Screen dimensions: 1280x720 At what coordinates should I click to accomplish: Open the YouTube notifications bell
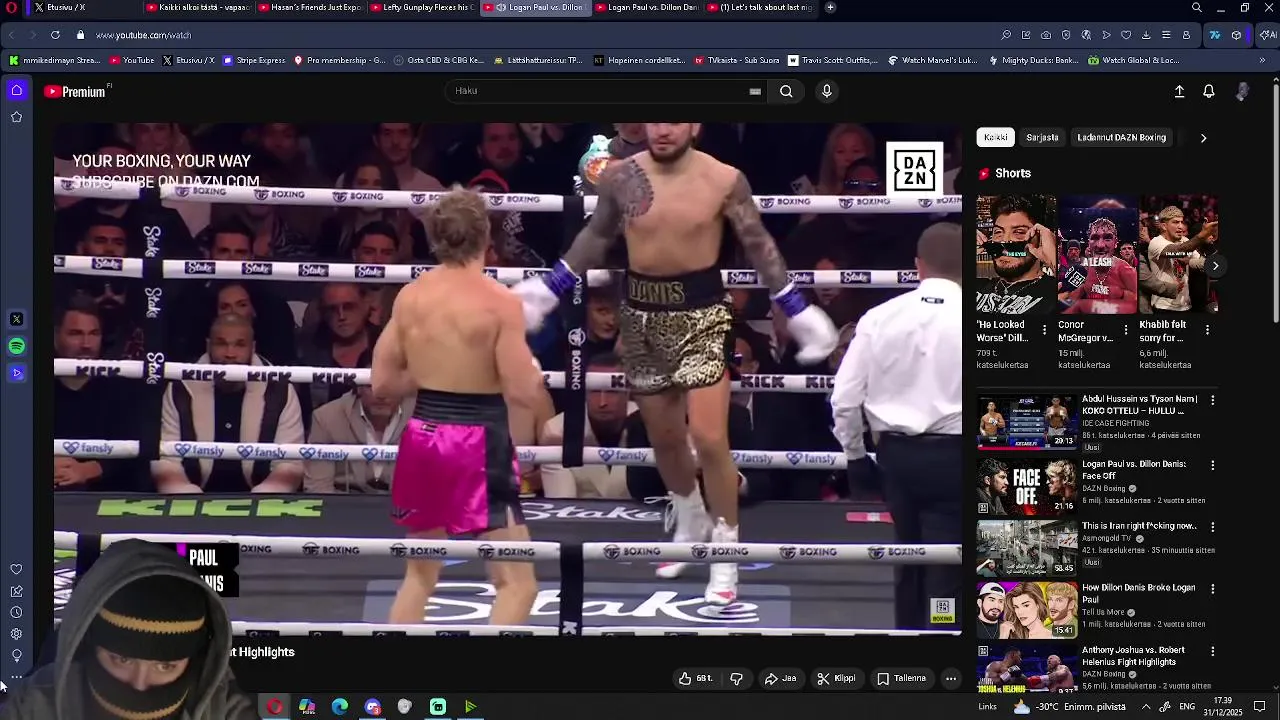pos(1208,91)
